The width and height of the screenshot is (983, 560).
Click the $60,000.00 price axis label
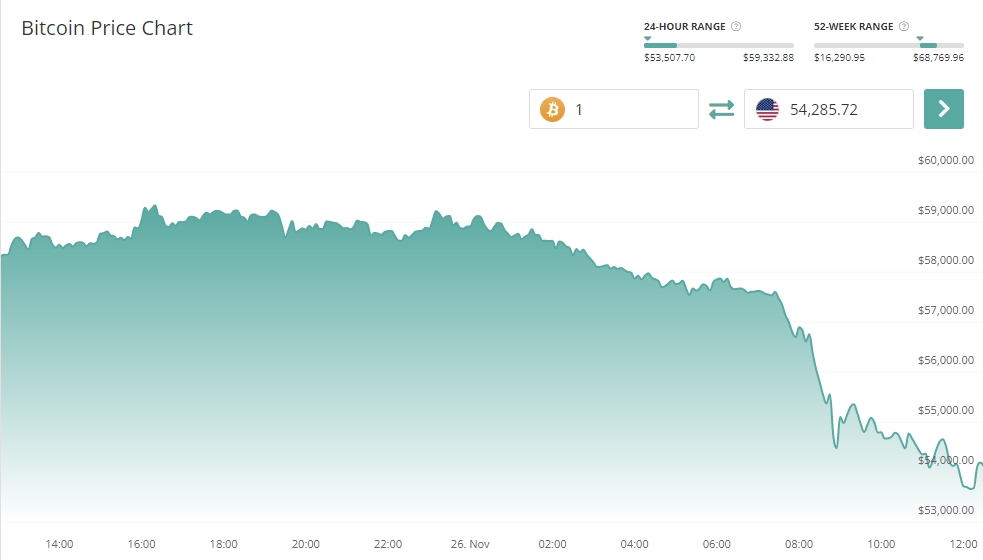(945, 160)
